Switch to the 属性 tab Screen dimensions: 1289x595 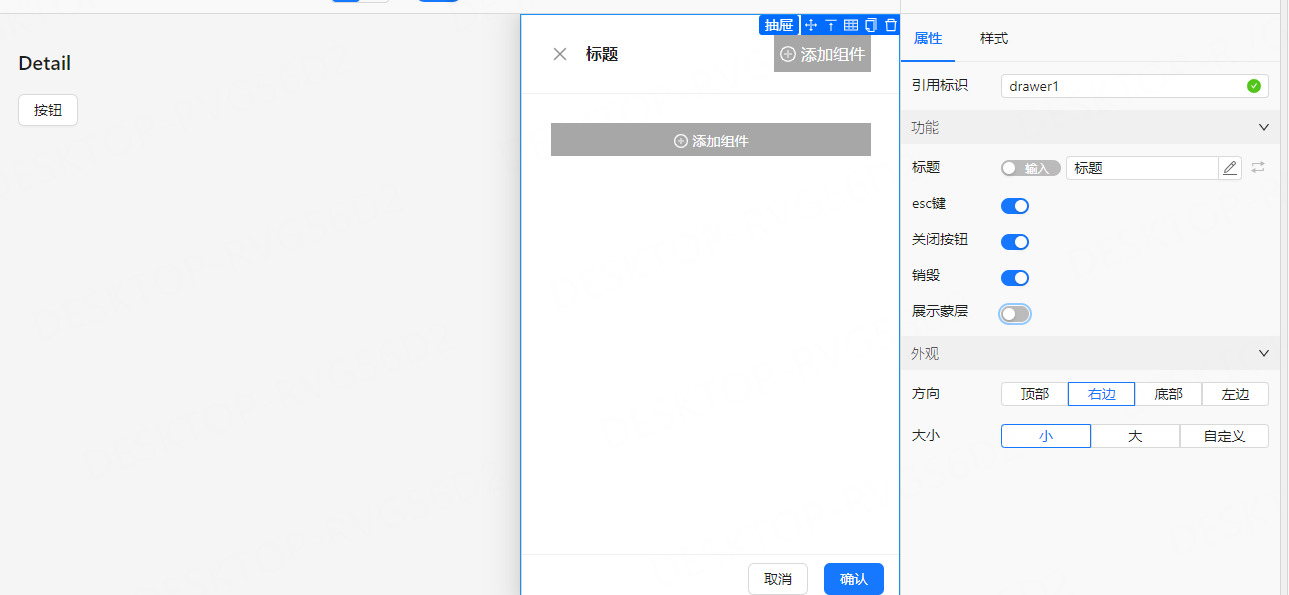pos(928,38)
